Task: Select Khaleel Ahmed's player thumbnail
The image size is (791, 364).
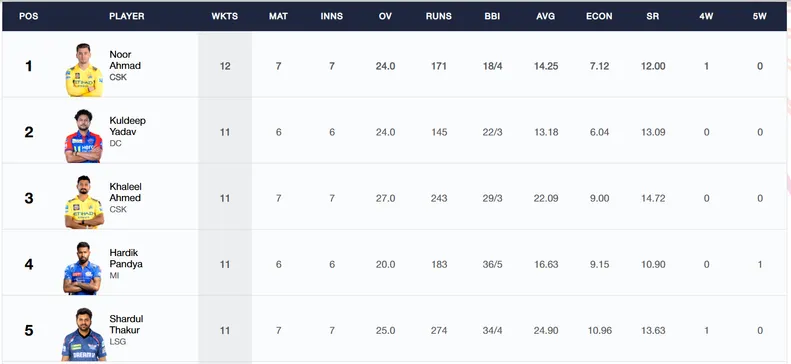Action: (84, 202)
